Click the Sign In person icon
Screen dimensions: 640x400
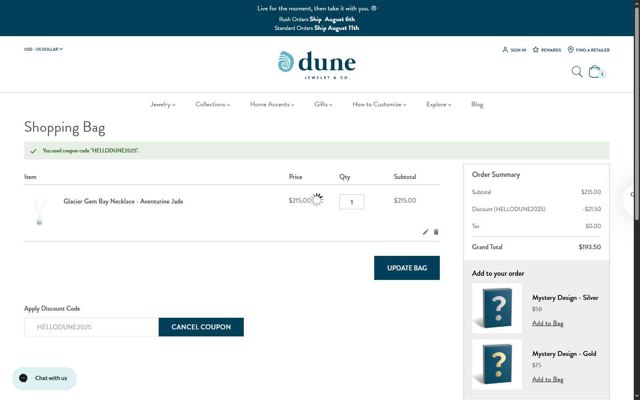[x=505, y=49]
